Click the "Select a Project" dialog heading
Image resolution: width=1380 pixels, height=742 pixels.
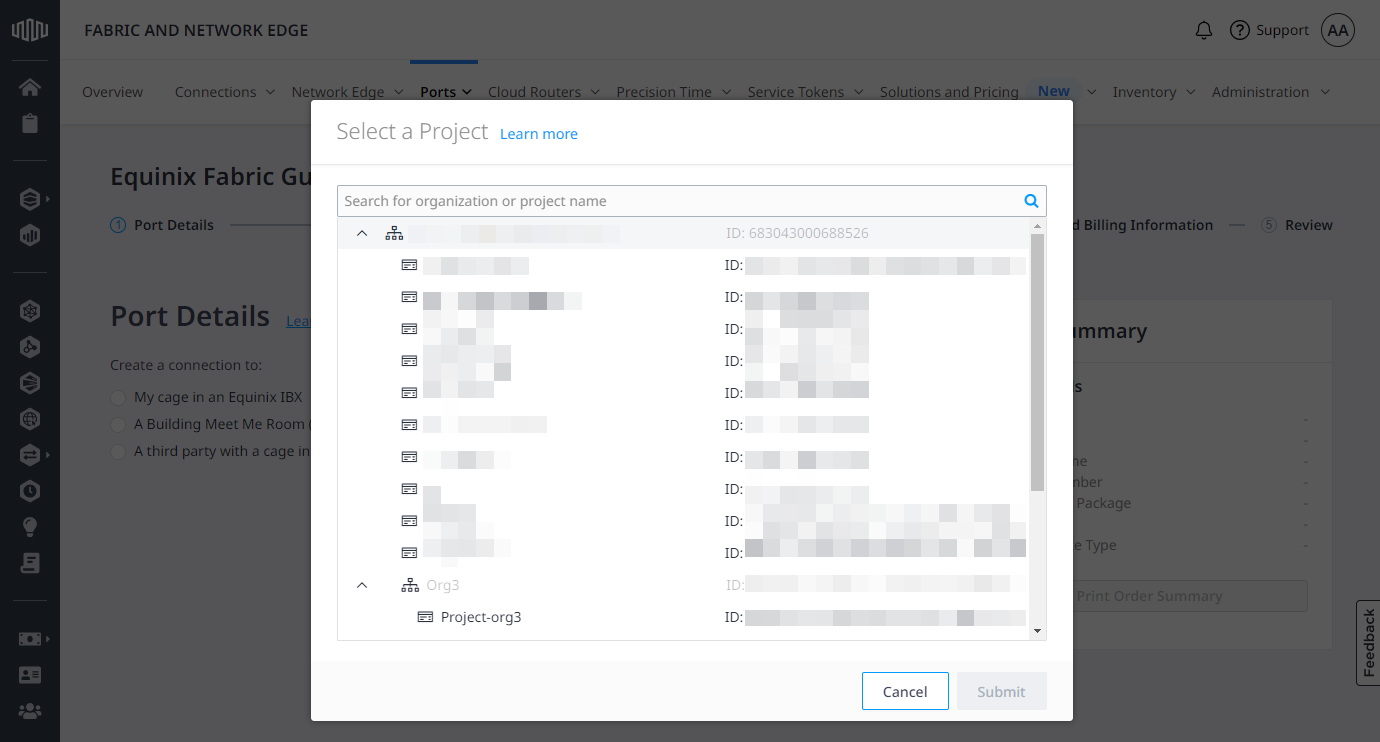(x=412, y=131)
